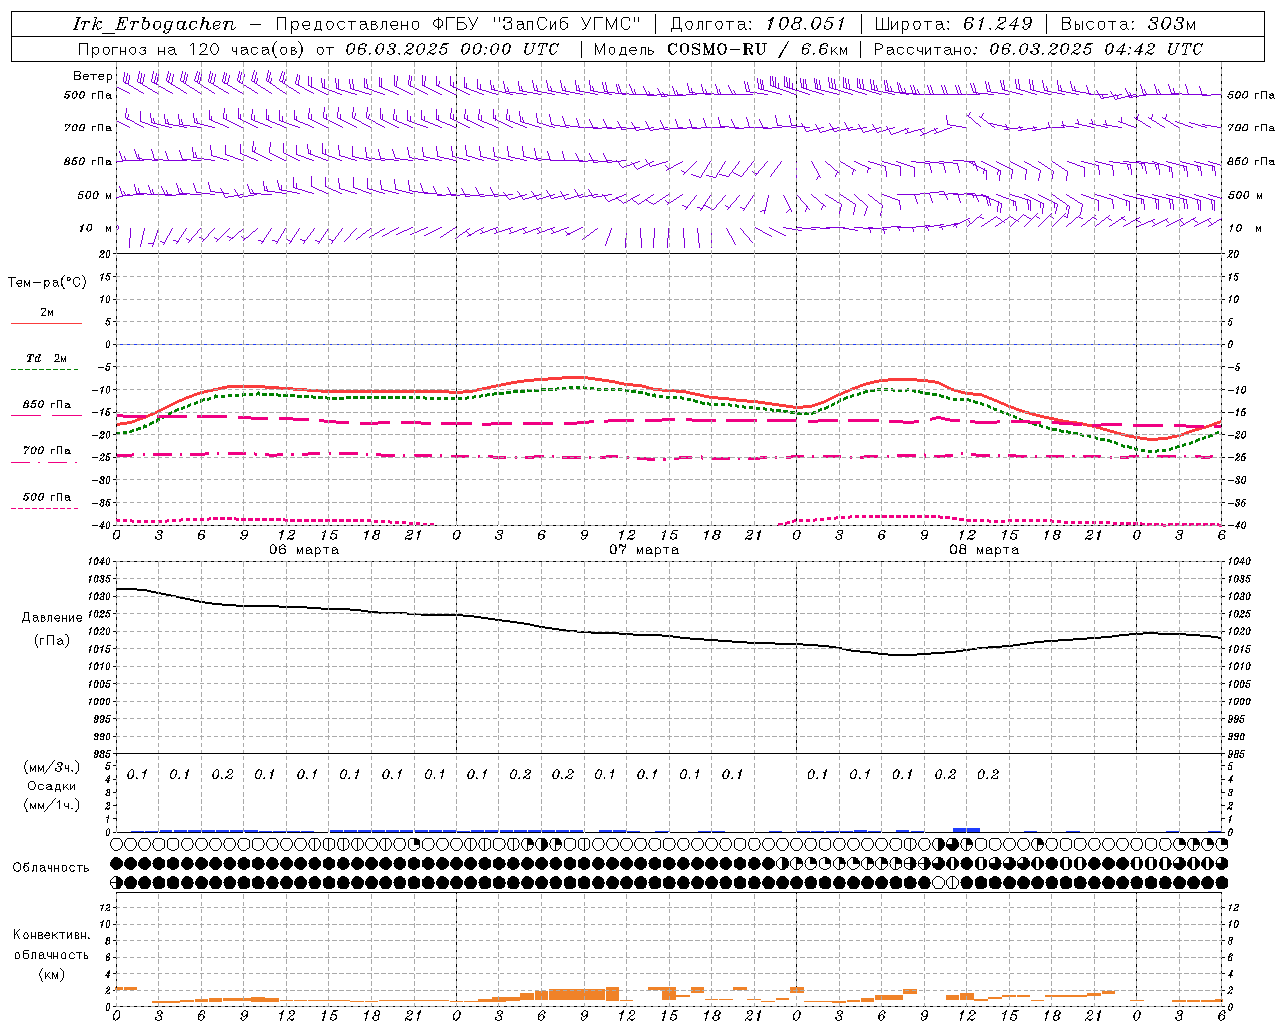
Task: Click the "Давление" pressure panel label
Action: tap(52, 618)
